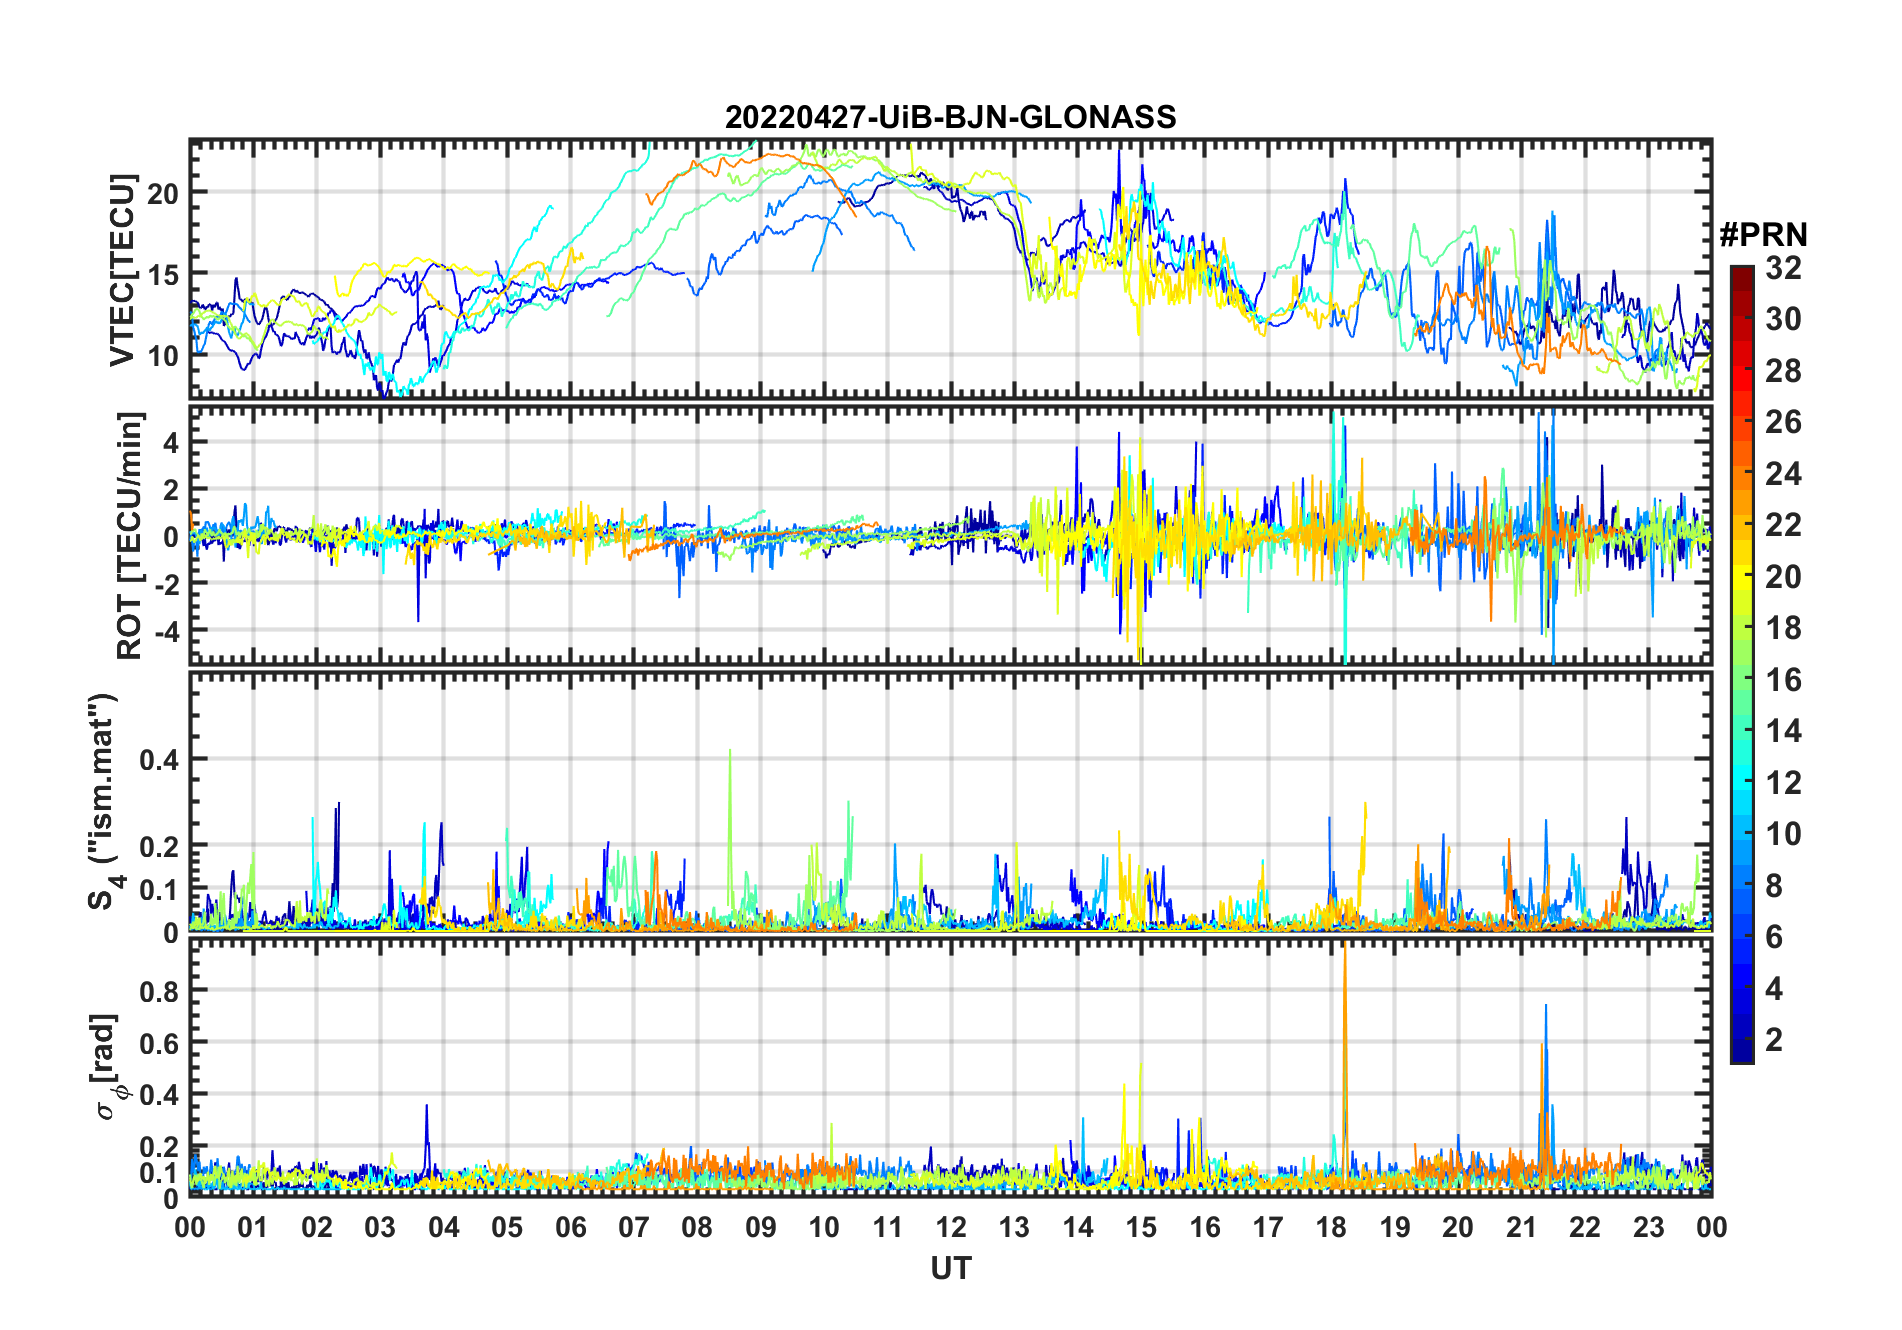Select the 0.8 tick label on sigma-phi axis
The image size is (1902, 1330).
coord(160,991)
